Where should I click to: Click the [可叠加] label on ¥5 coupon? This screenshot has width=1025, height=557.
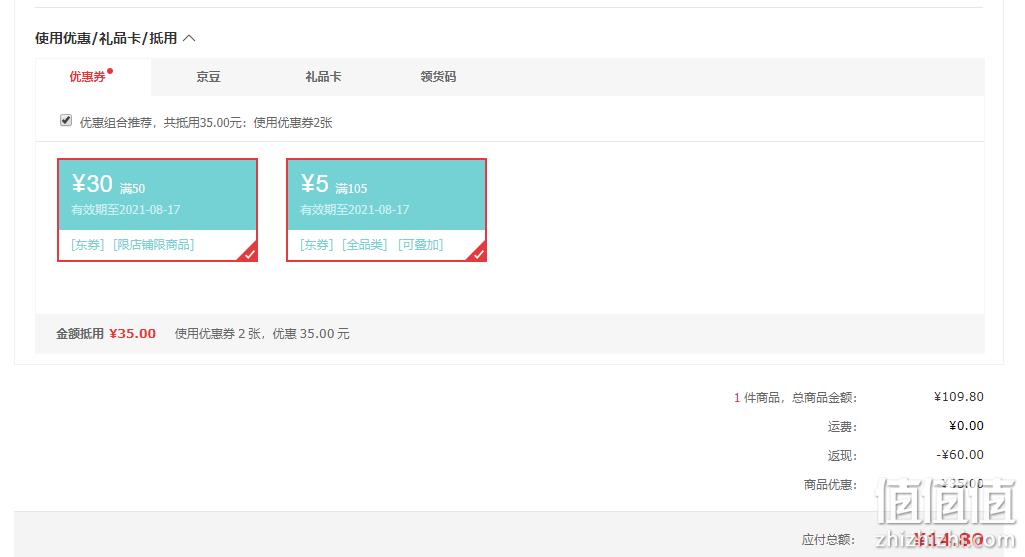[420, 245]
